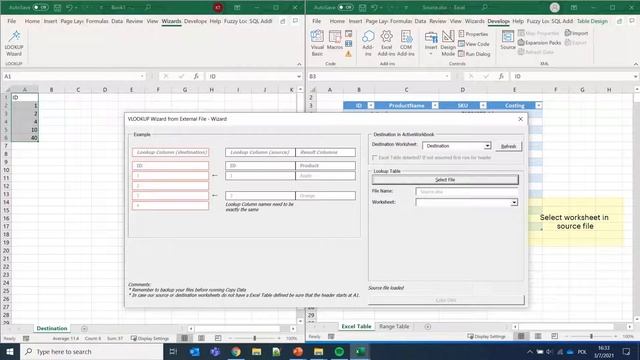Click Run Dialog in Controls group
Screen dimensions: 640x360
474,53
